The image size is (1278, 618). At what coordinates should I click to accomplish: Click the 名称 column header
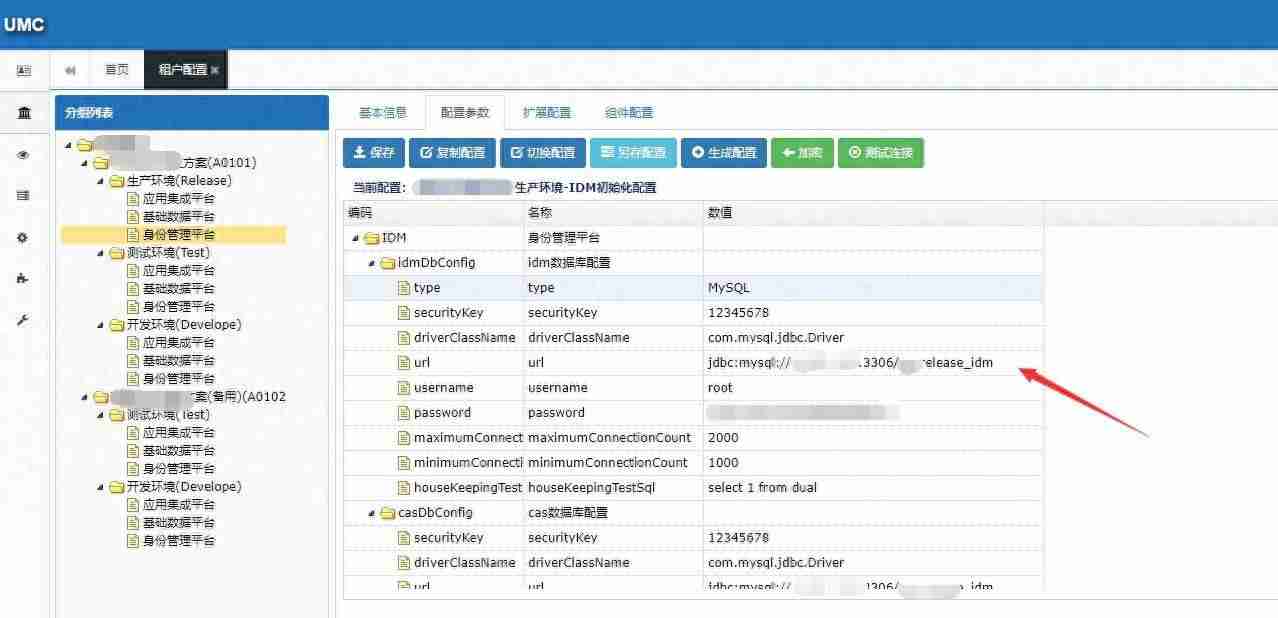tap(613, 213)
